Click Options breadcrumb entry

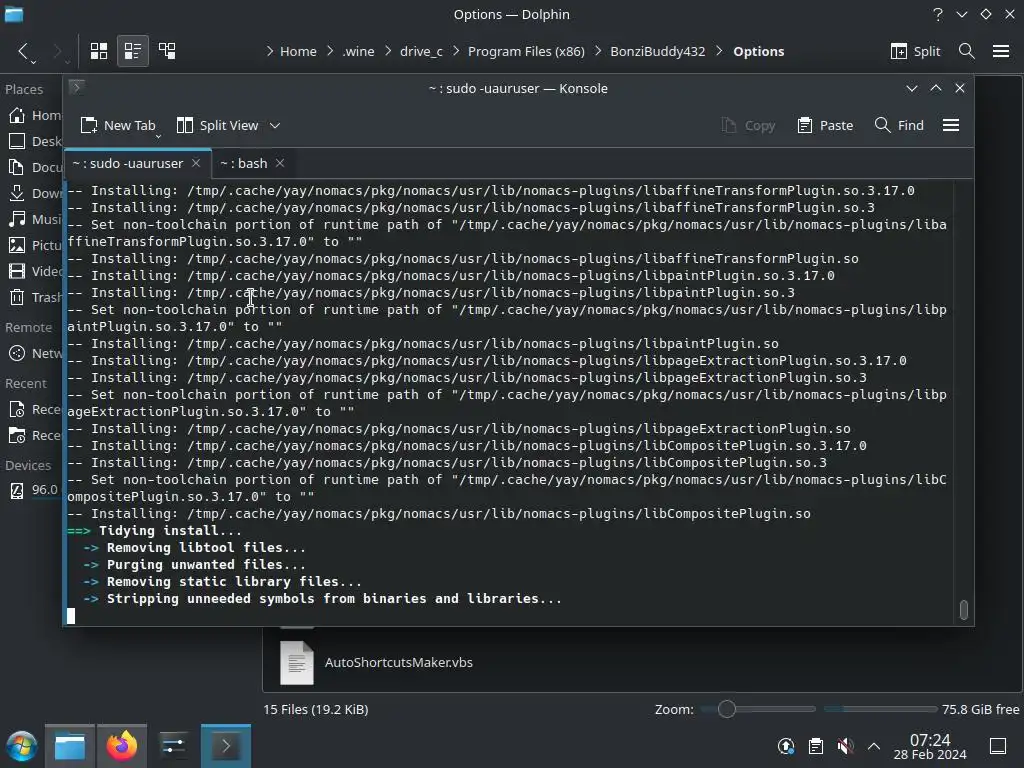pyautogui.click(x=758, y=51)
